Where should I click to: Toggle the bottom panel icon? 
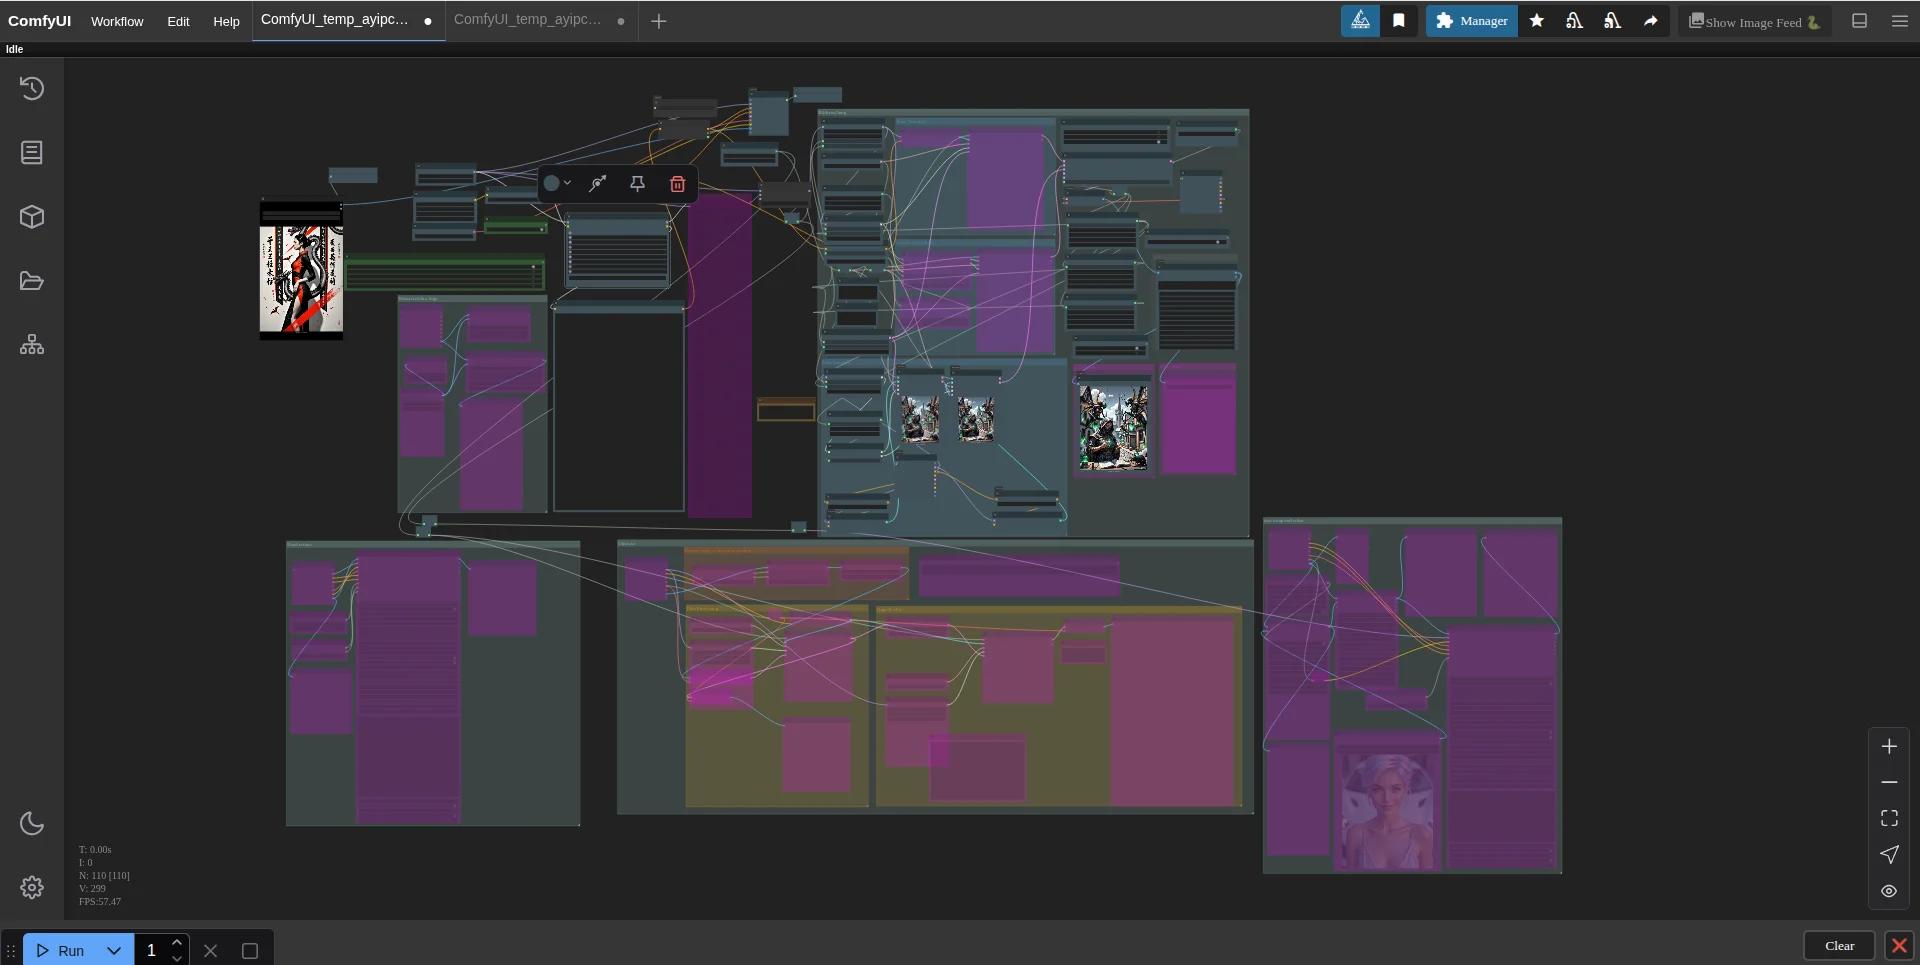coord(1860,21)
